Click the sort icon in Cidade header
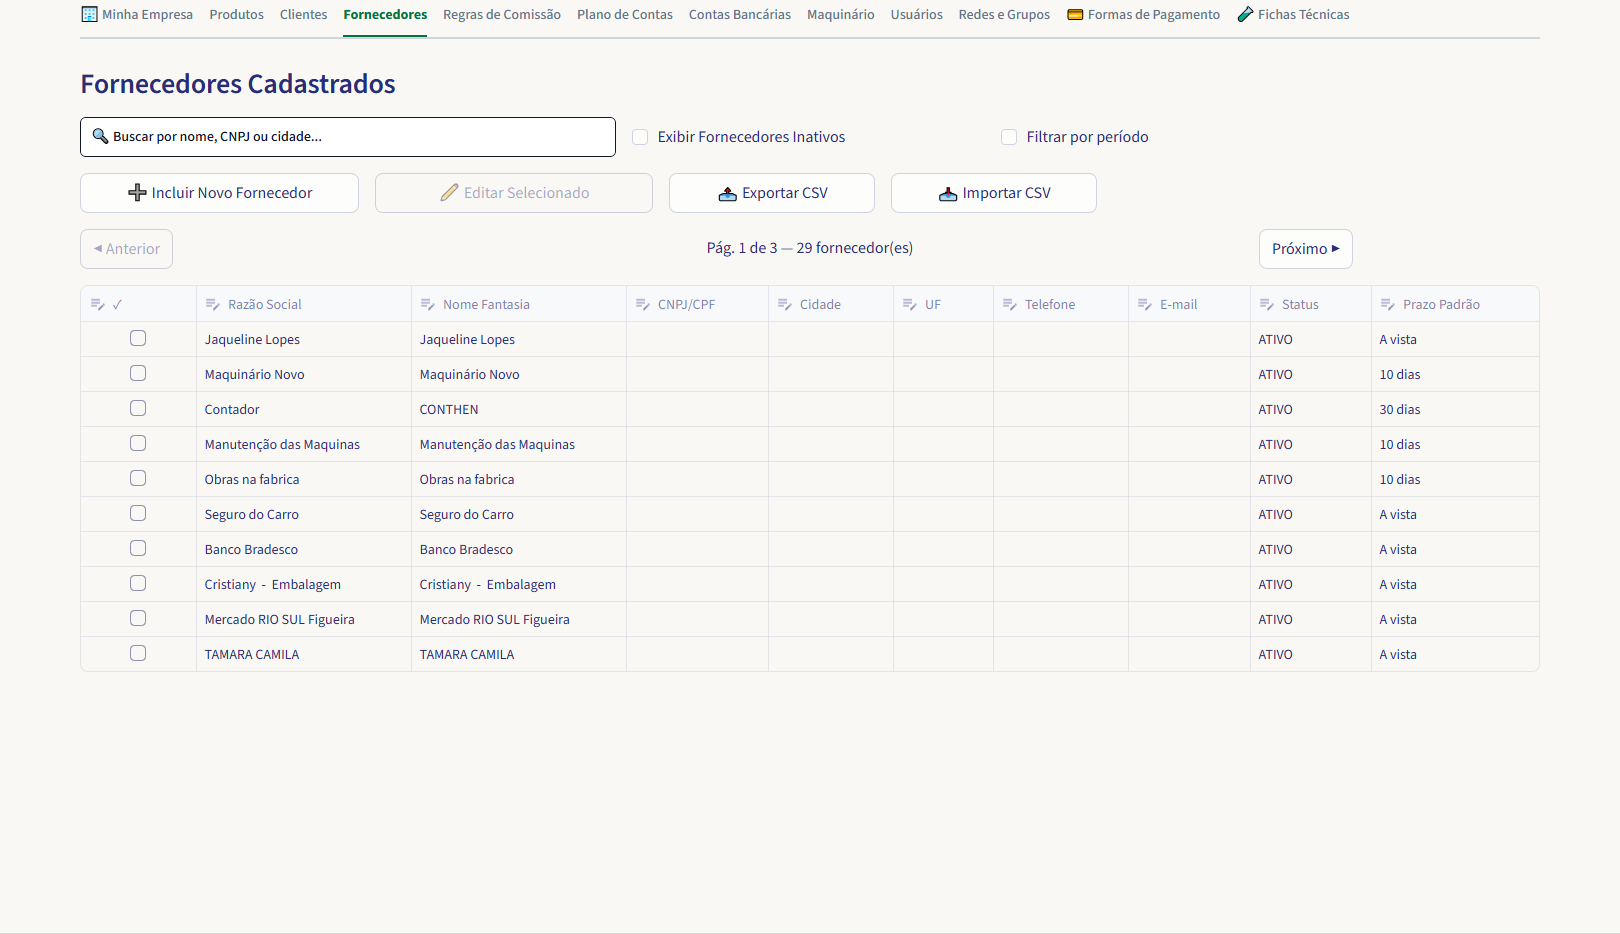 click(x=784, y=304)
